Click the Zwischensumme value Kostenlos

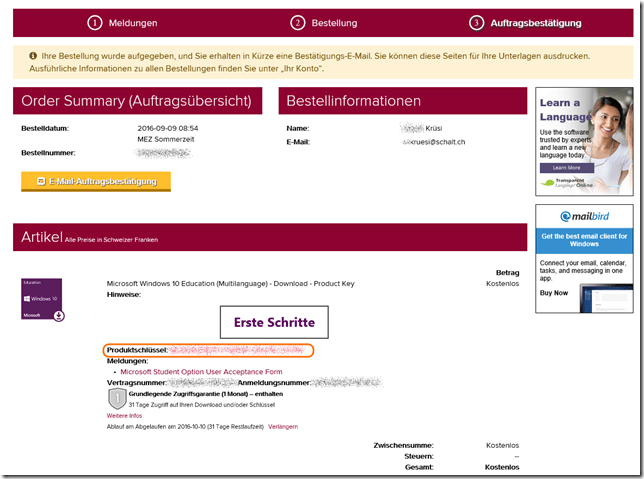(x=502, y=445)
